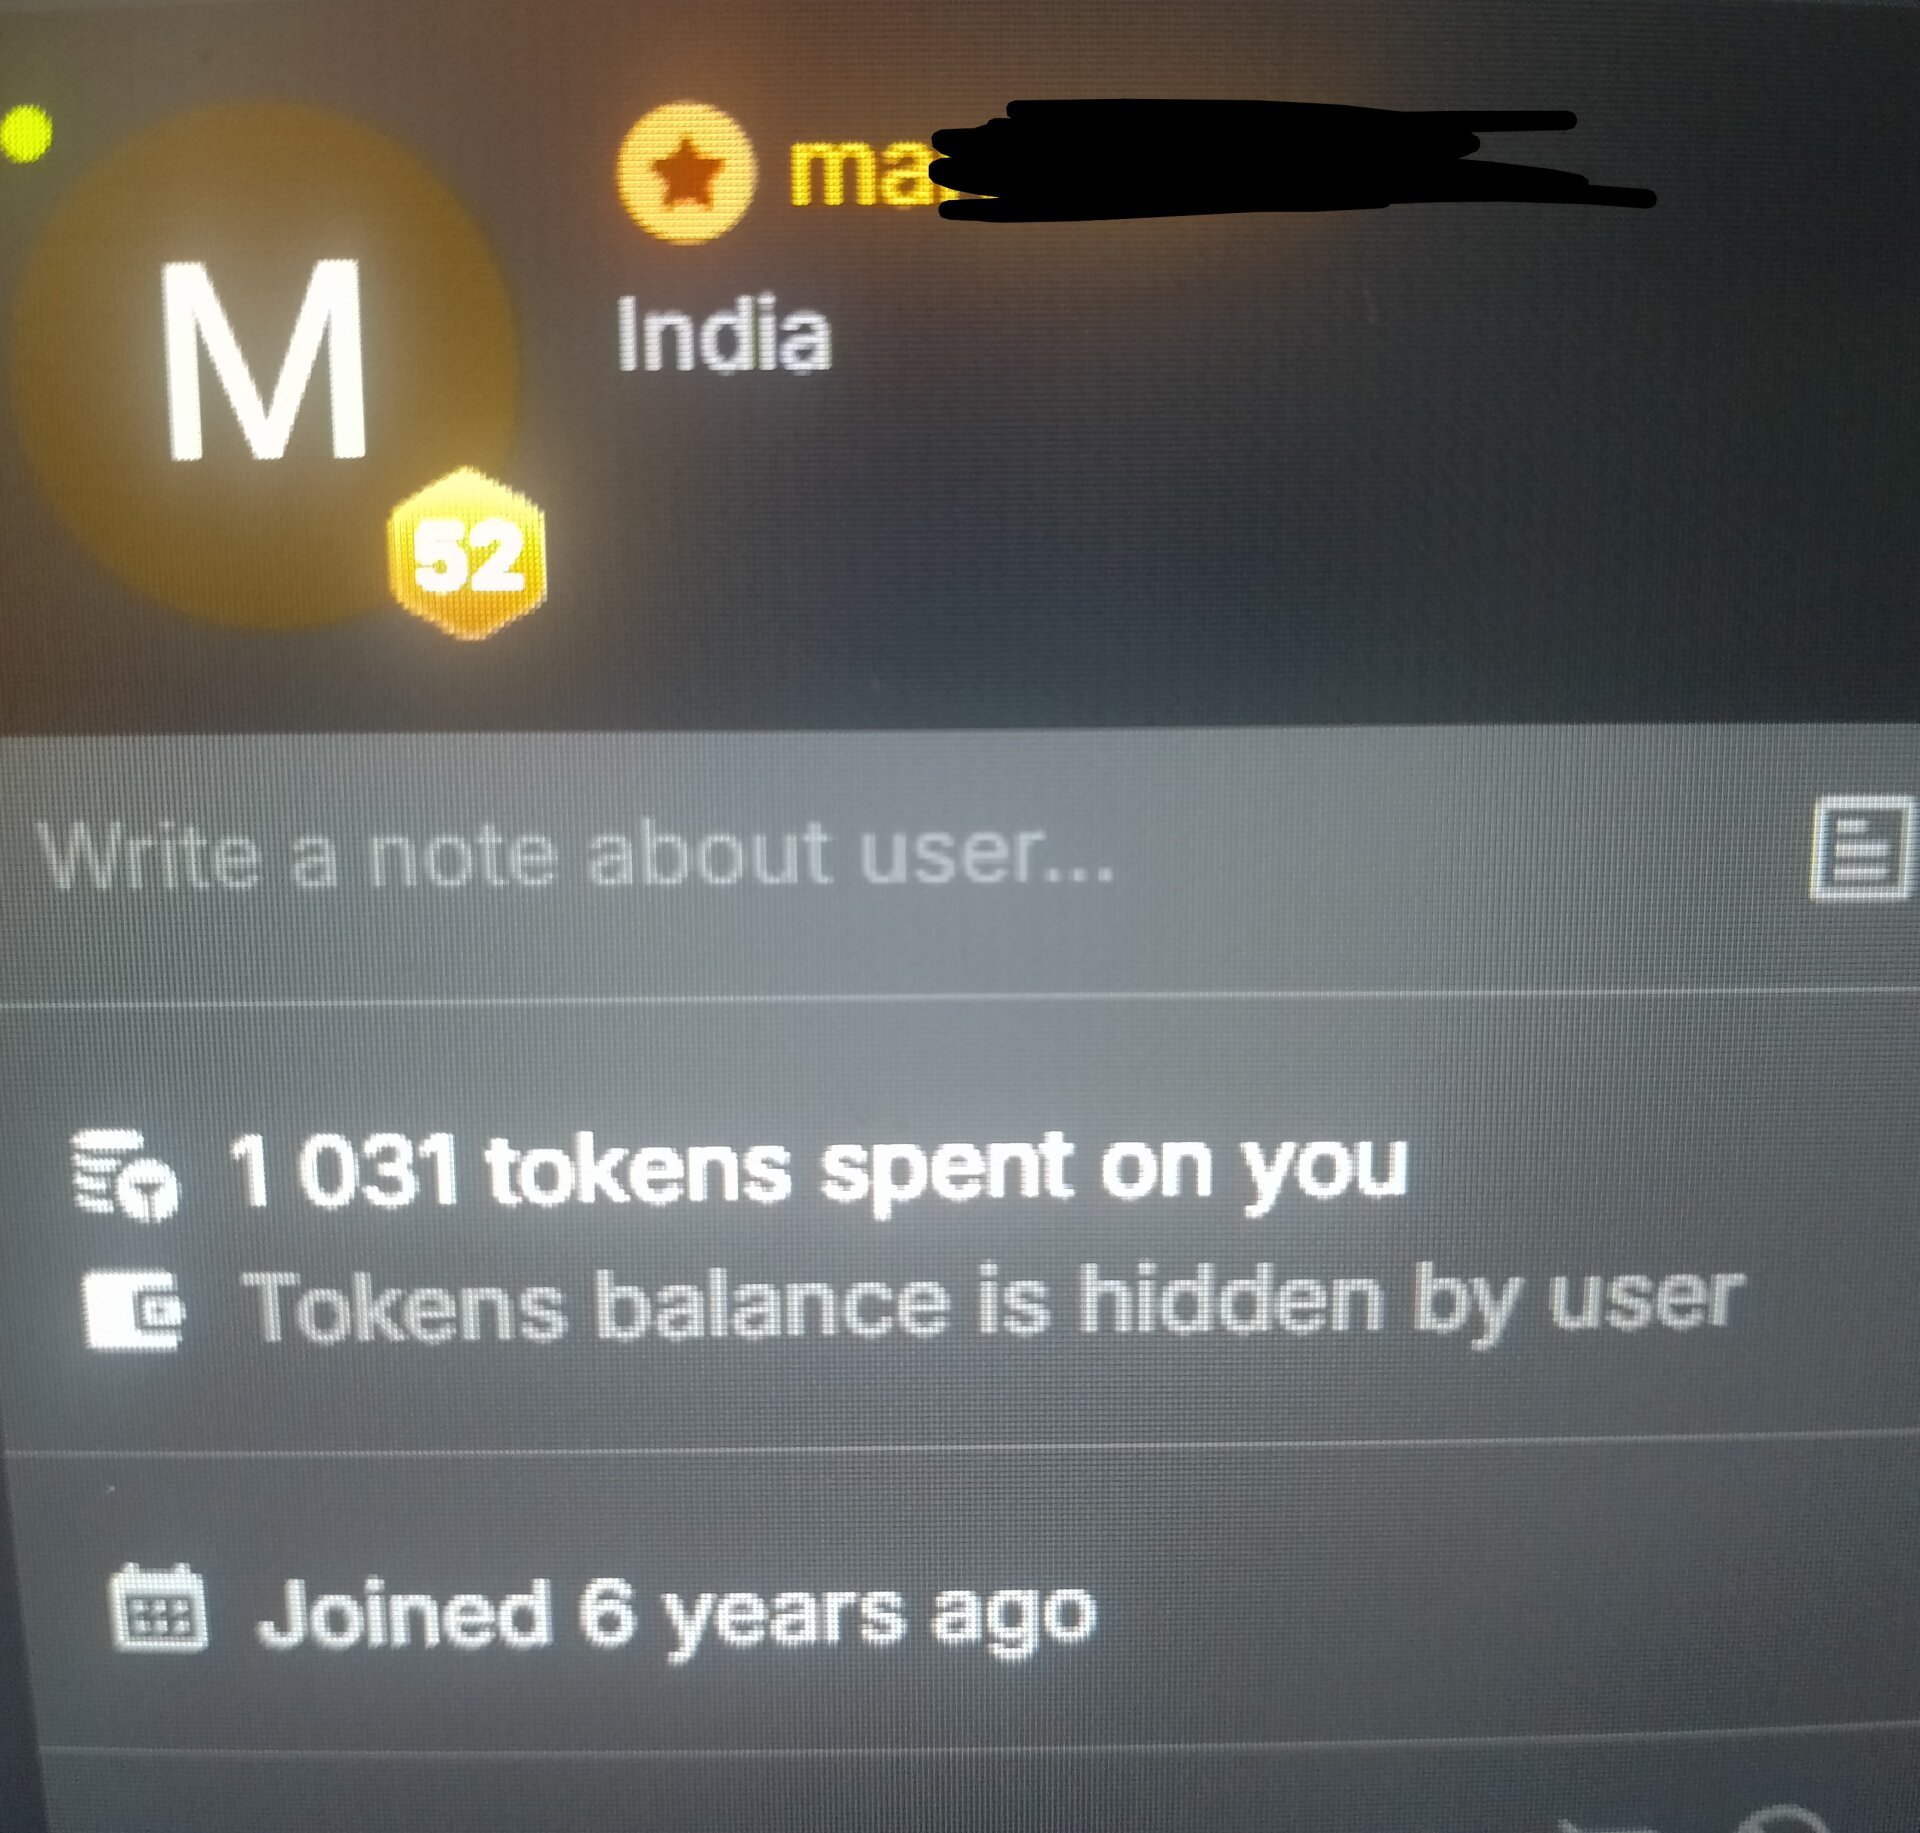Click the level 52 hexagon badge
The height and width of the screenshot is (1833, 1920).
pos(468,553)
